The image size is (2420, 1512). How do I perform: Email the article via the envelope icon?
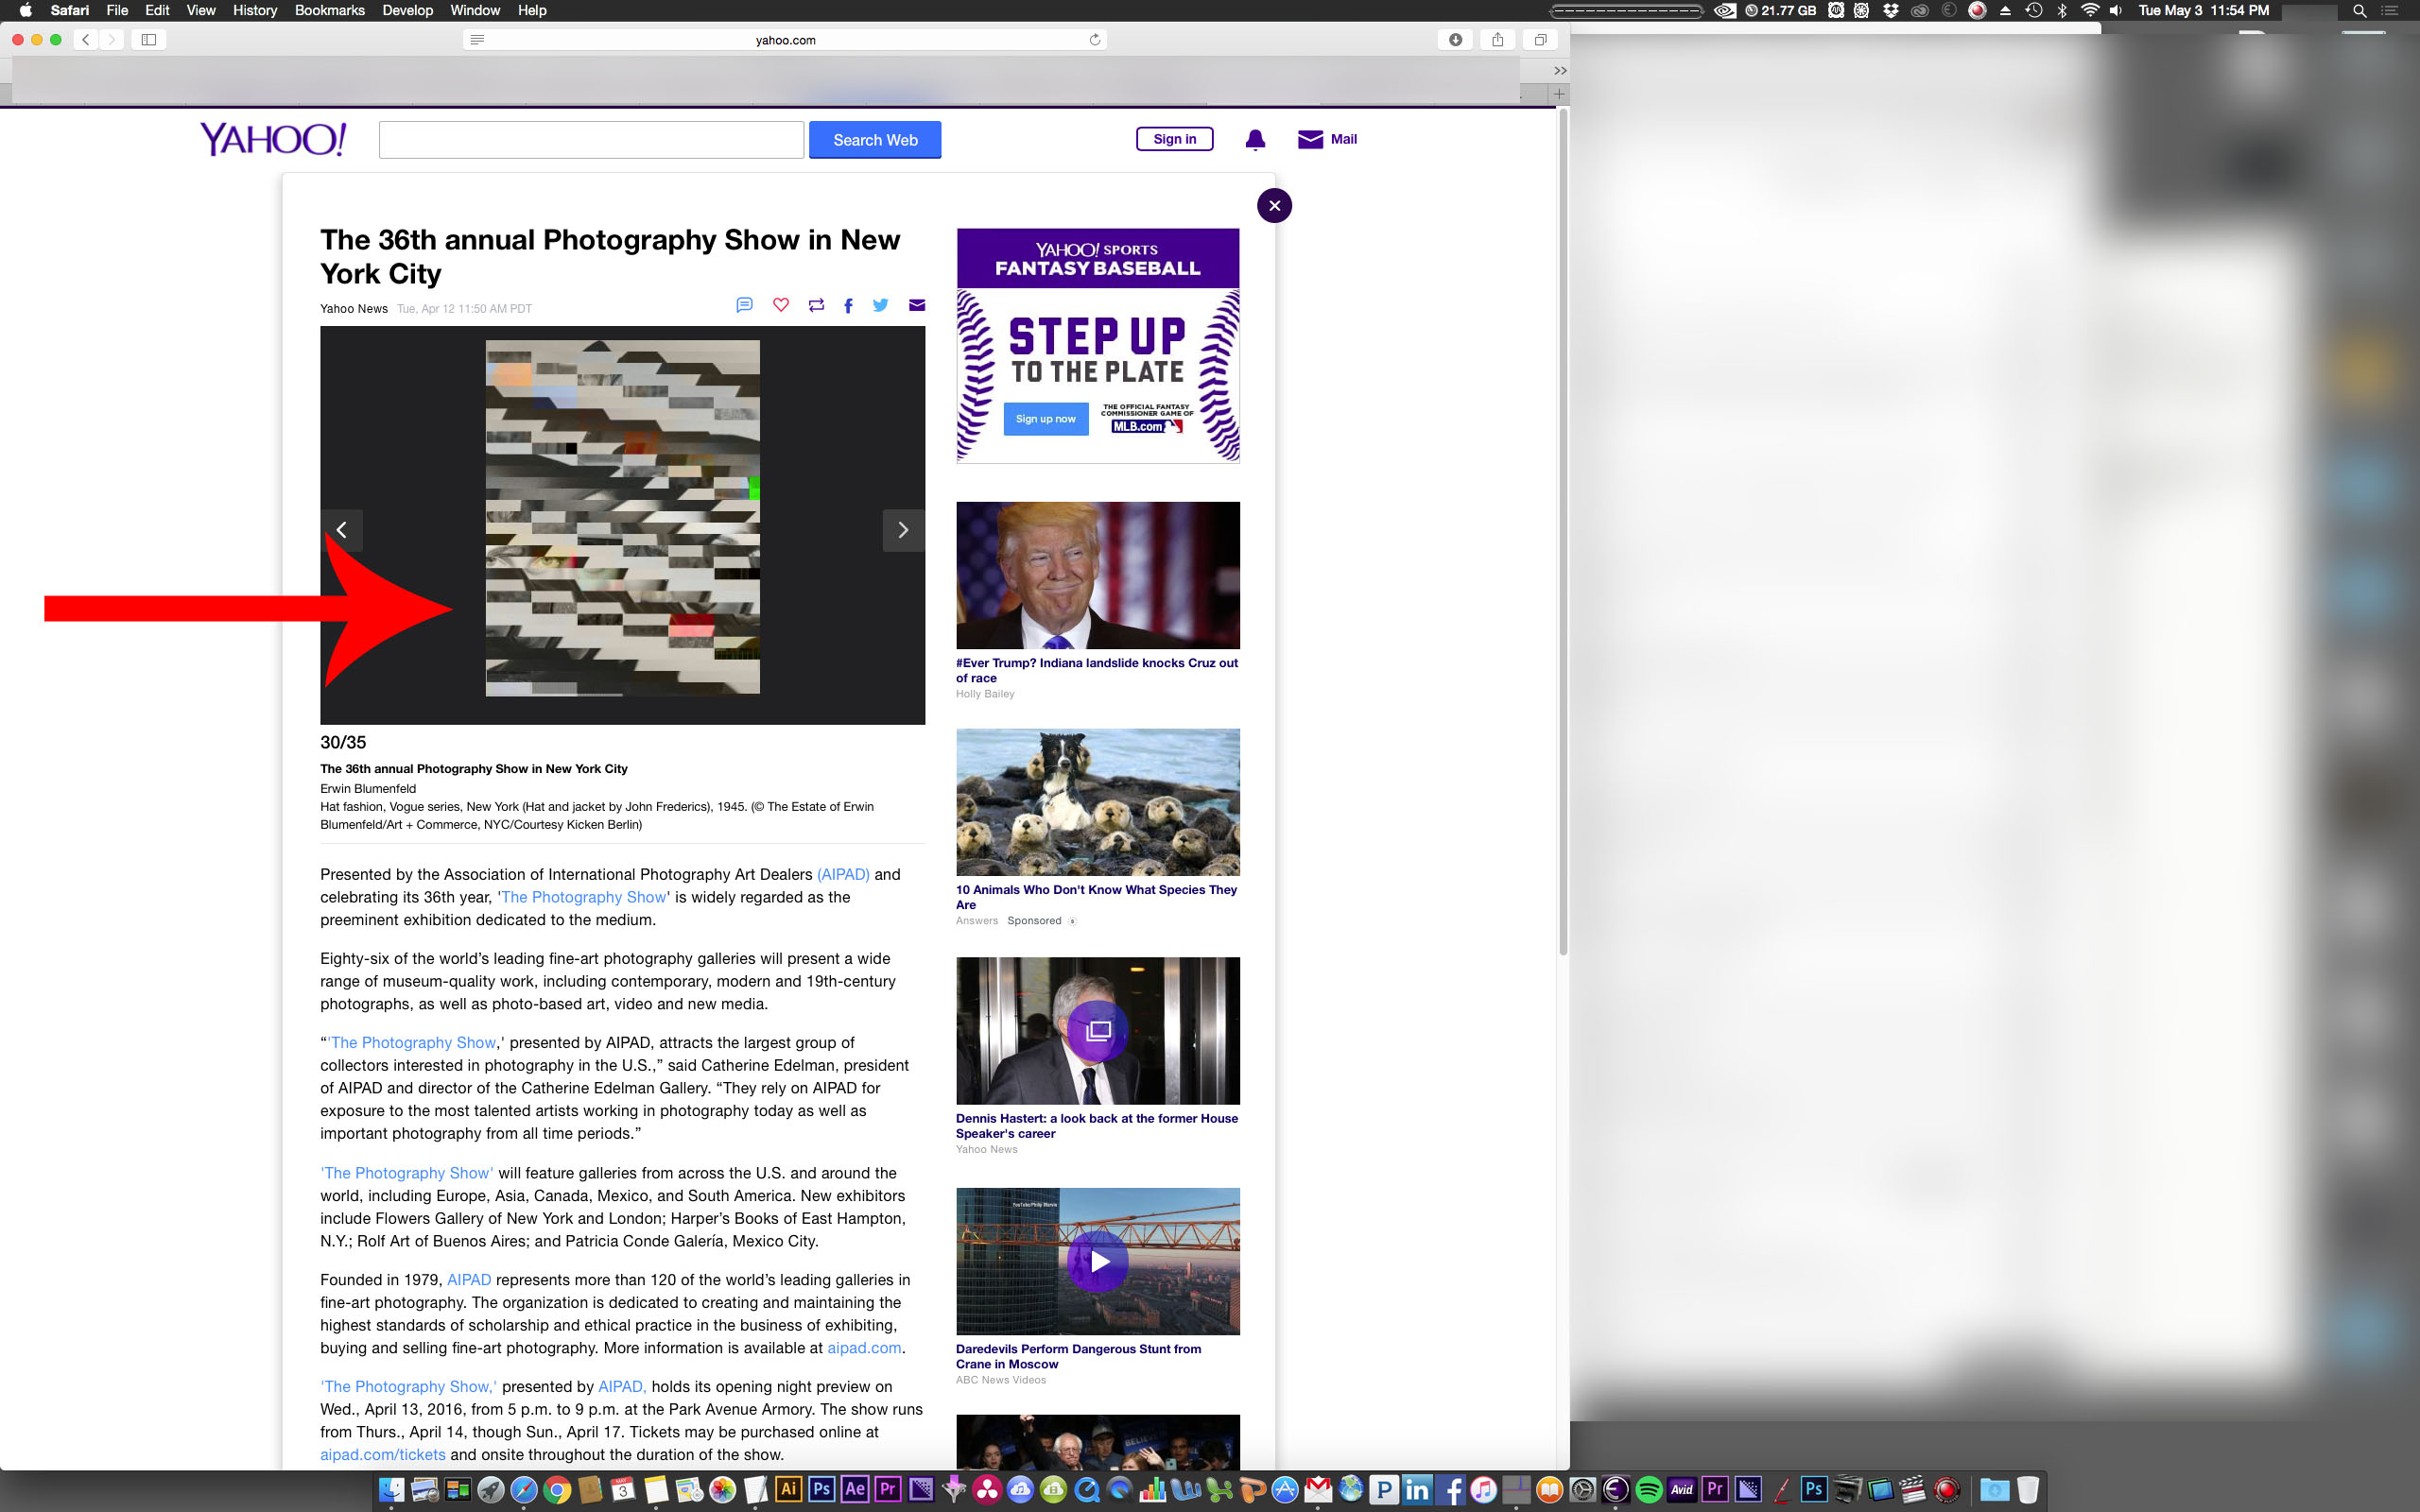tap(917, 305)
